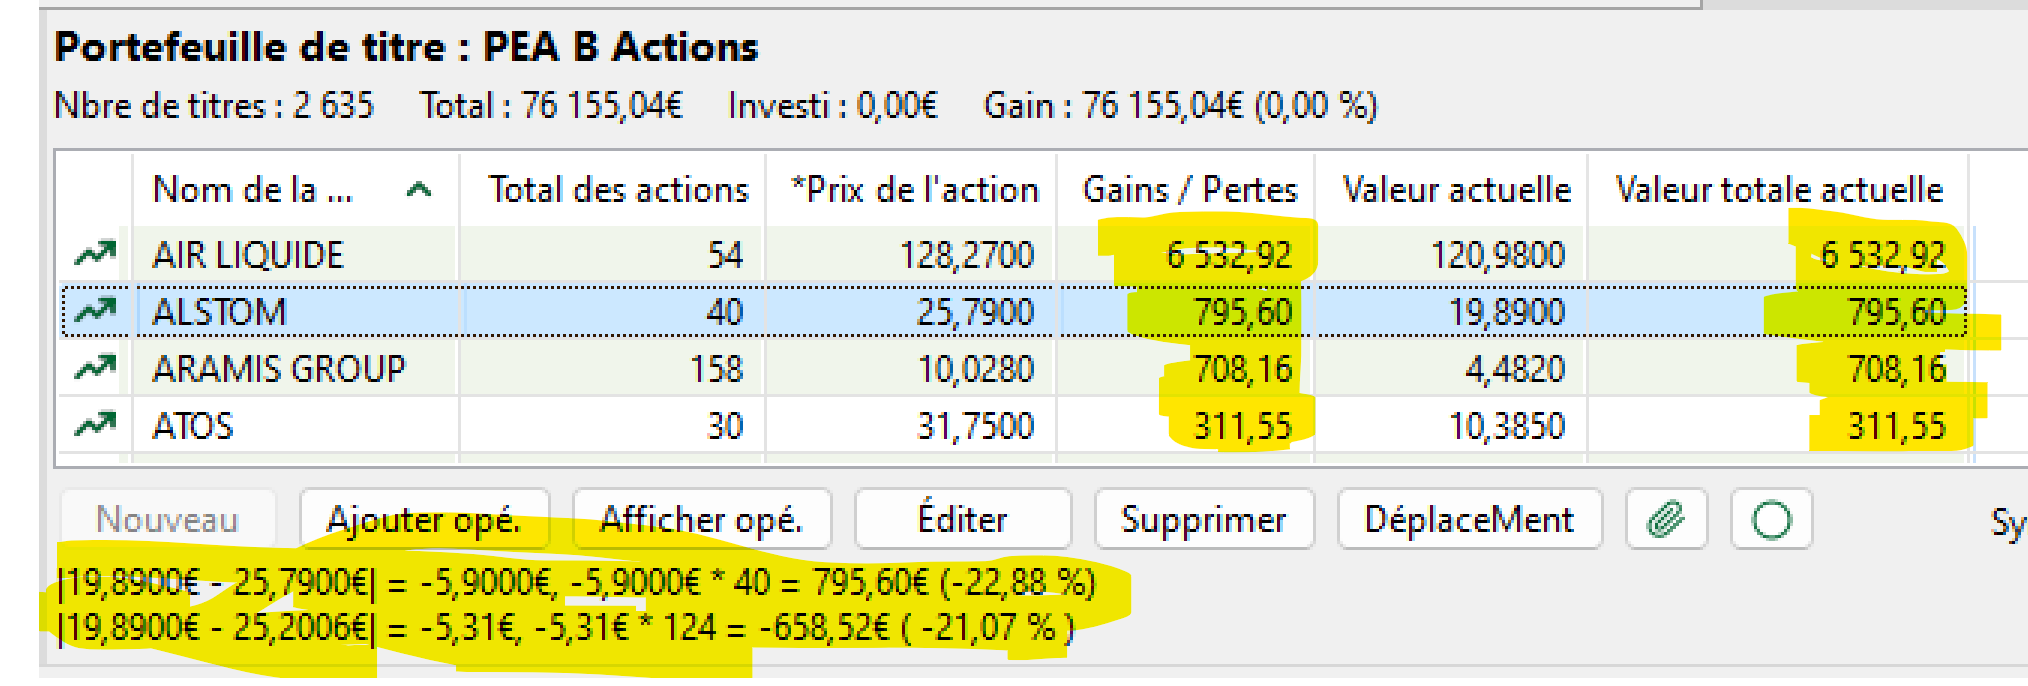Click the sort chevron on 'Nom de la' column
Screen dimensions: 2028x686
click(421, 190)
